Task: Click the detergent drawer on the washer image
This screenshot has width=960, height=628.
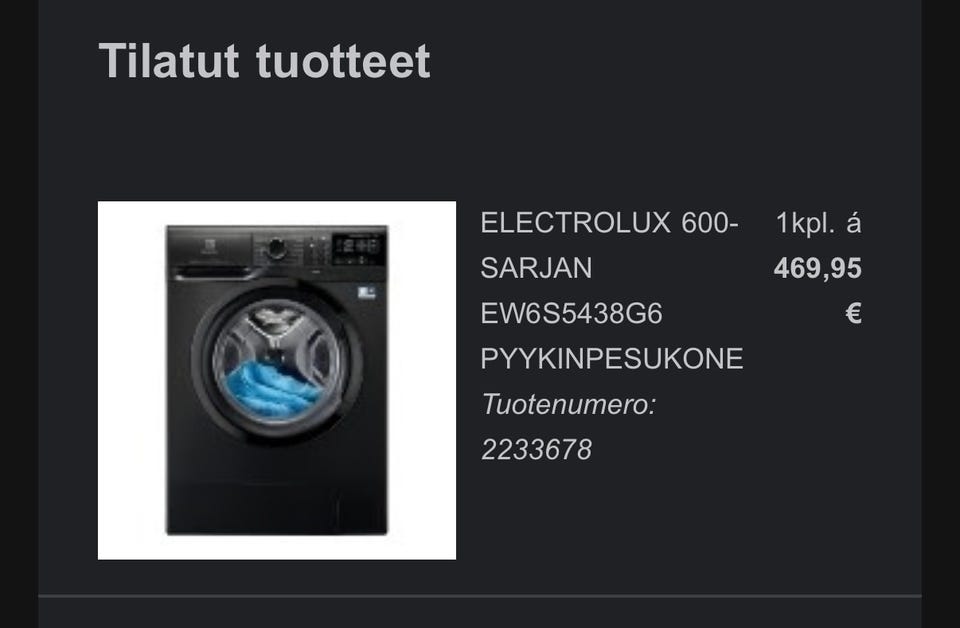Action: coord(211,271)
